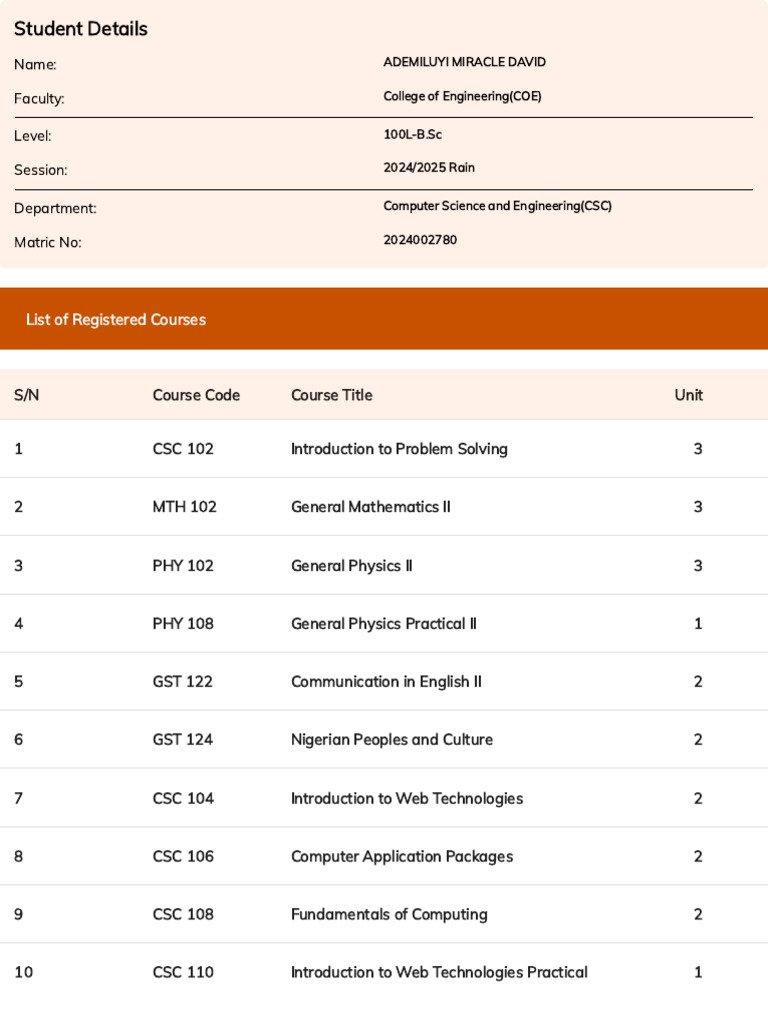The width and height of the screenshot is (768, 1024).
Task: Click course code 'GST 124'
Action: (x=183, y=739)
